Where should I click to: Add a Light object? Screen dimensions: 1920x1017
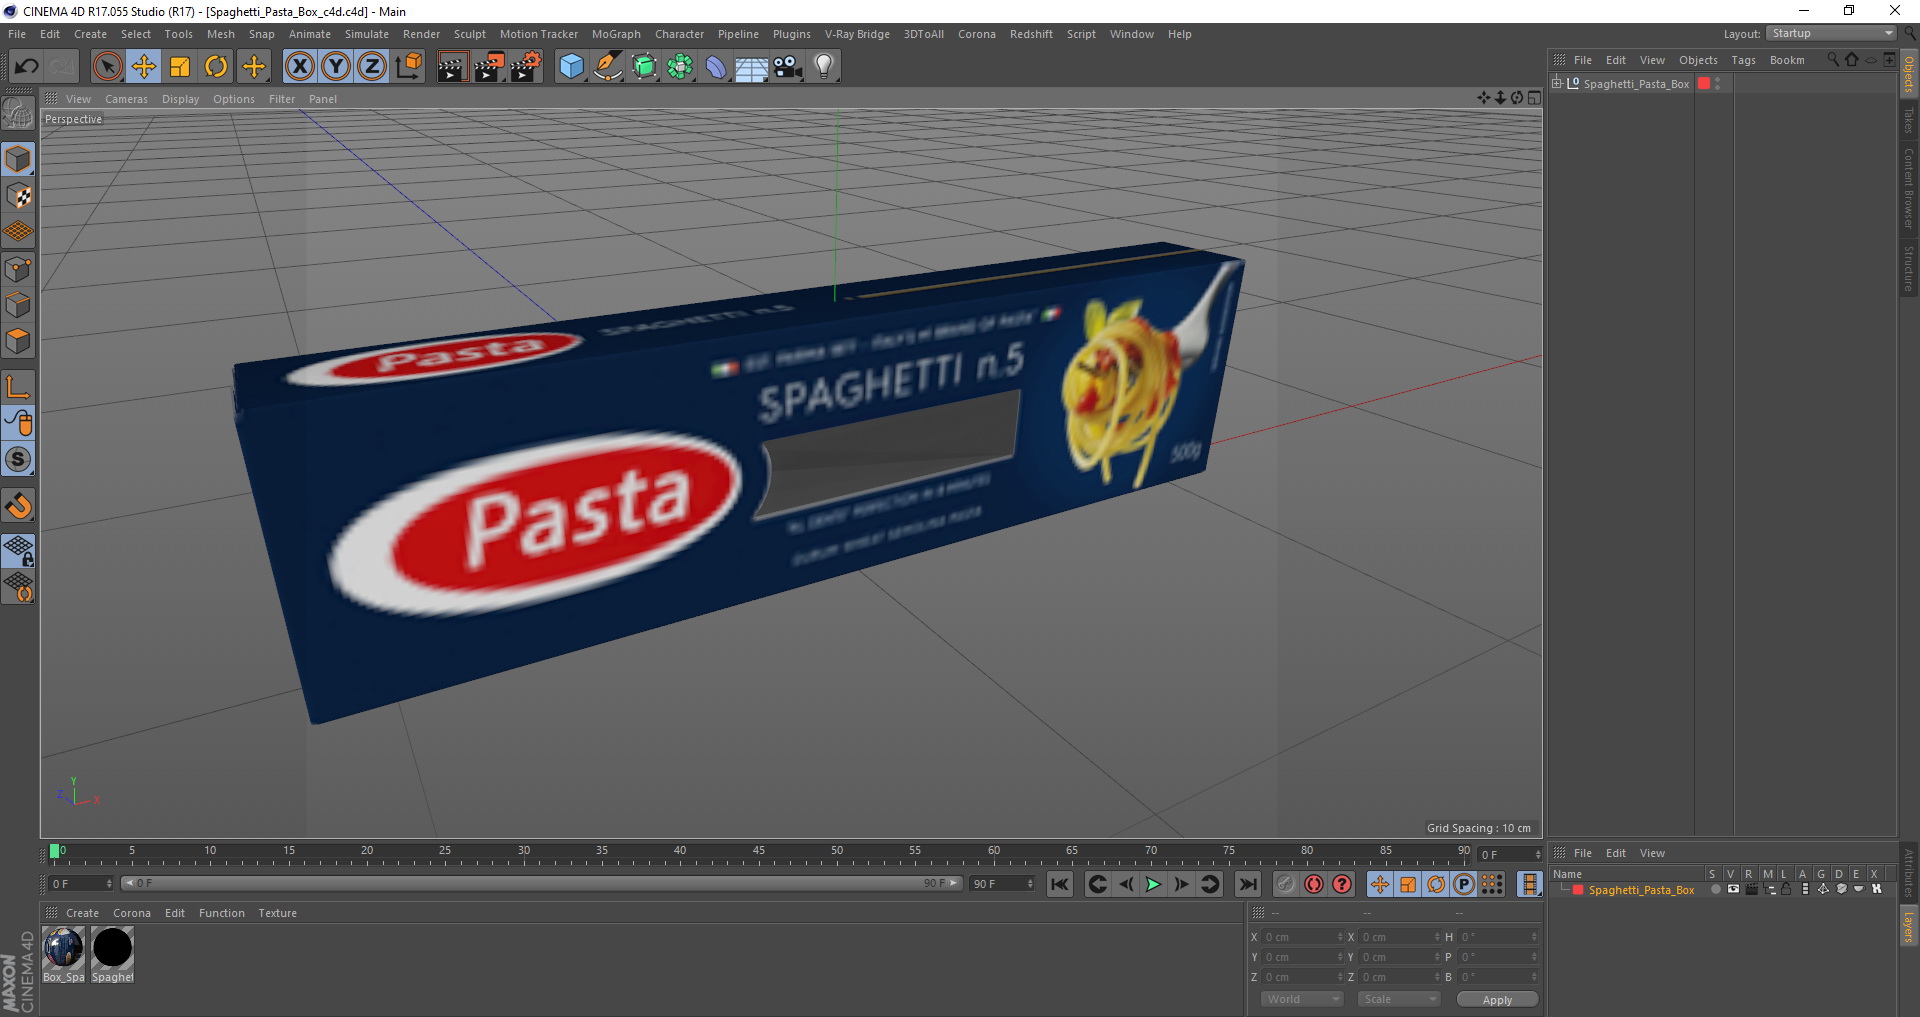[x=824, y=66]
